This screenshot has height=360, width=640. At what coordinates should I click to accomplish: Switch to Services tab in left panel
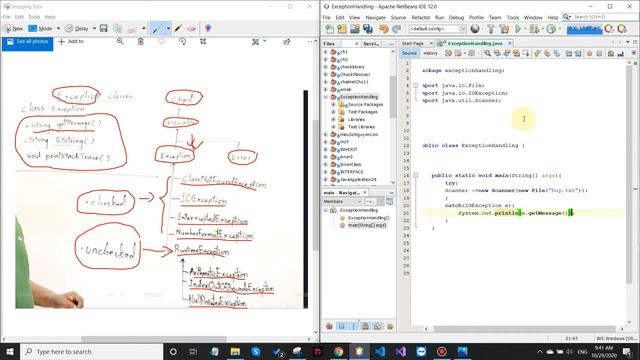[371, 44]
